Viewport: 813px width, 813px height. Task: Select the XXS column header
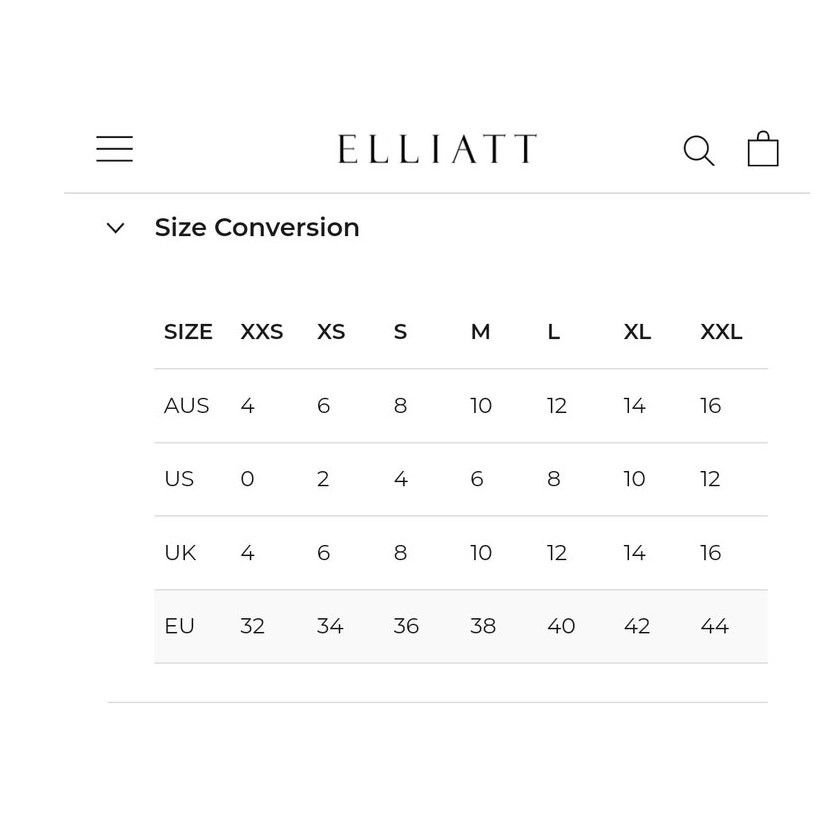pyautogui.click(x=261, y=332)
